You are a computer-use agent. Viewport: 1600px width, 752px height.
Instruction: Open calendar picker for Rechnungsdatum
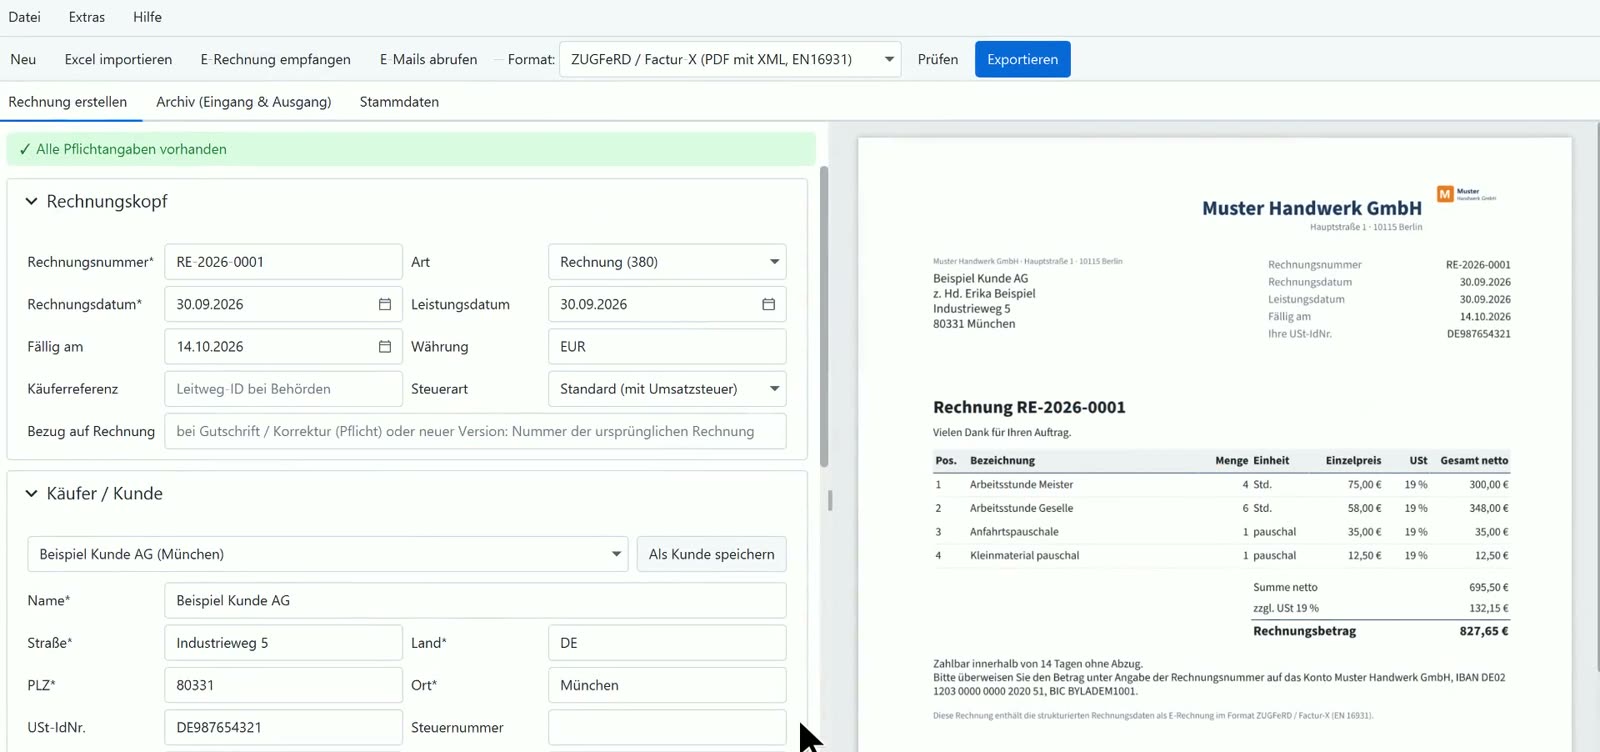click(385, 304)
